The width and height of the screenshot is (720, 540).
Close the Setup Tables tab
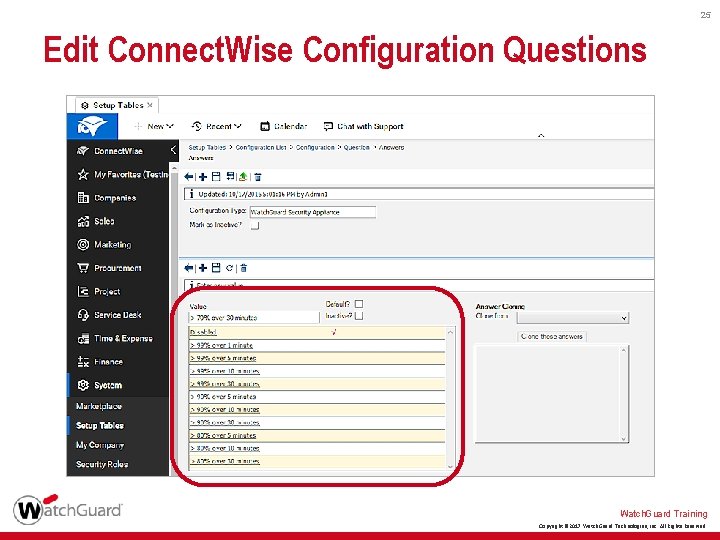pos(150,105)
